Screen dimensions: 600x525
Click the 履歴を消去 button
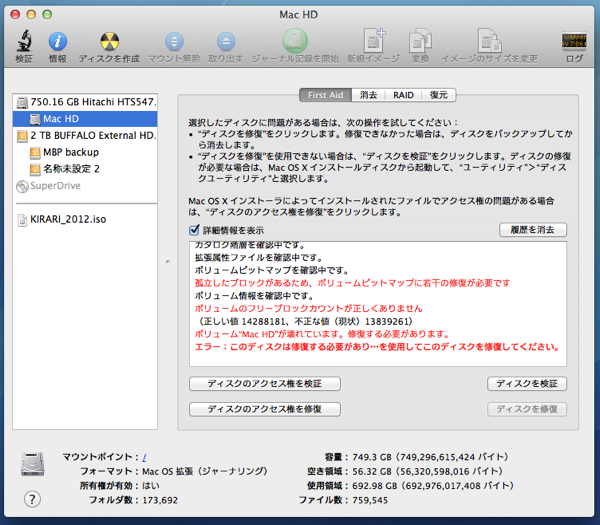coord(533,230)
